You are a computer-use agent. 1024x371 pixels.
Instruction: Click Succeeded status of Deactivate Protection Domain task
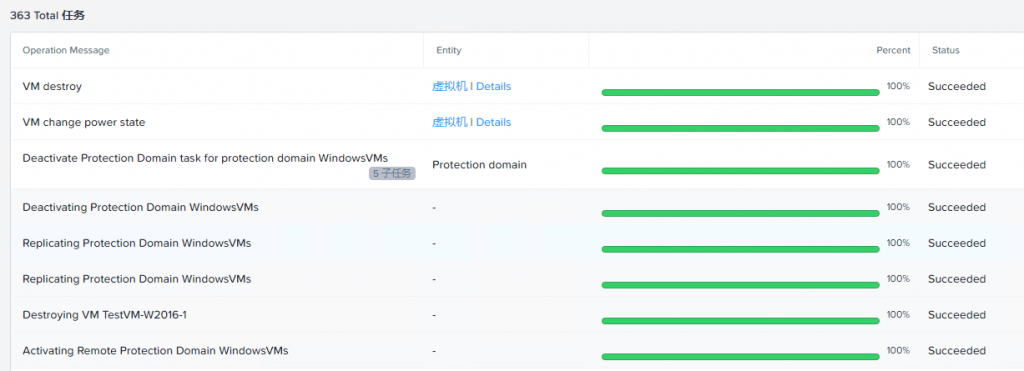(957, 165)
